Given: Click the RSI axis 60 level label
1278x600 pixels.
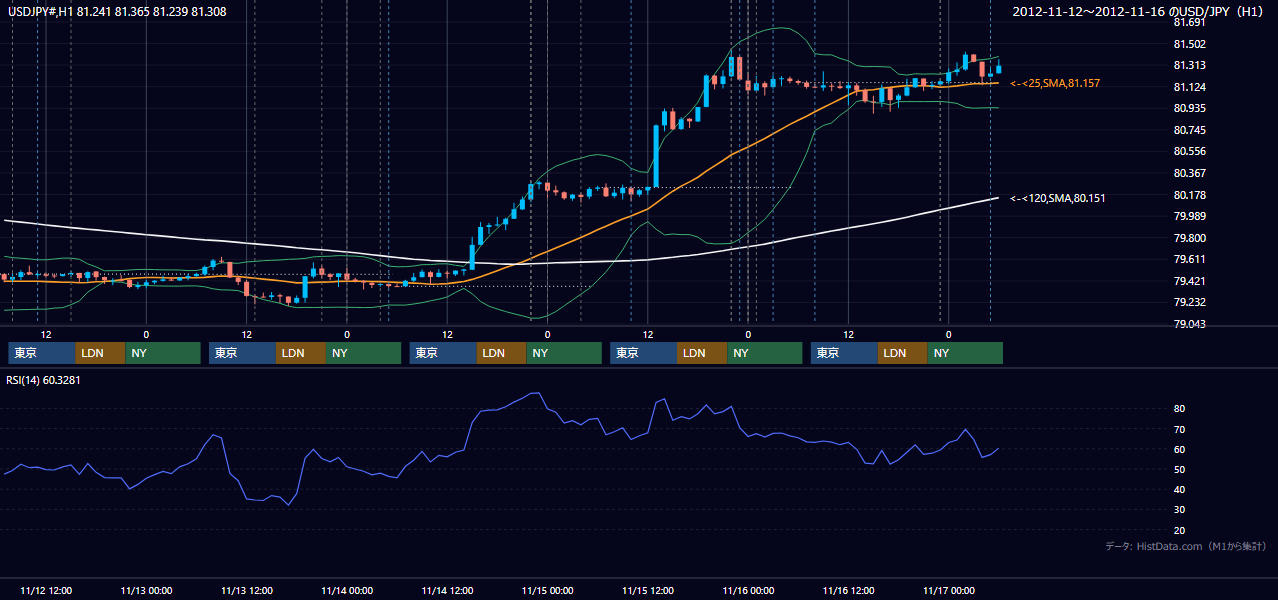Looking at the screenshot, I should coord(1179,449).
